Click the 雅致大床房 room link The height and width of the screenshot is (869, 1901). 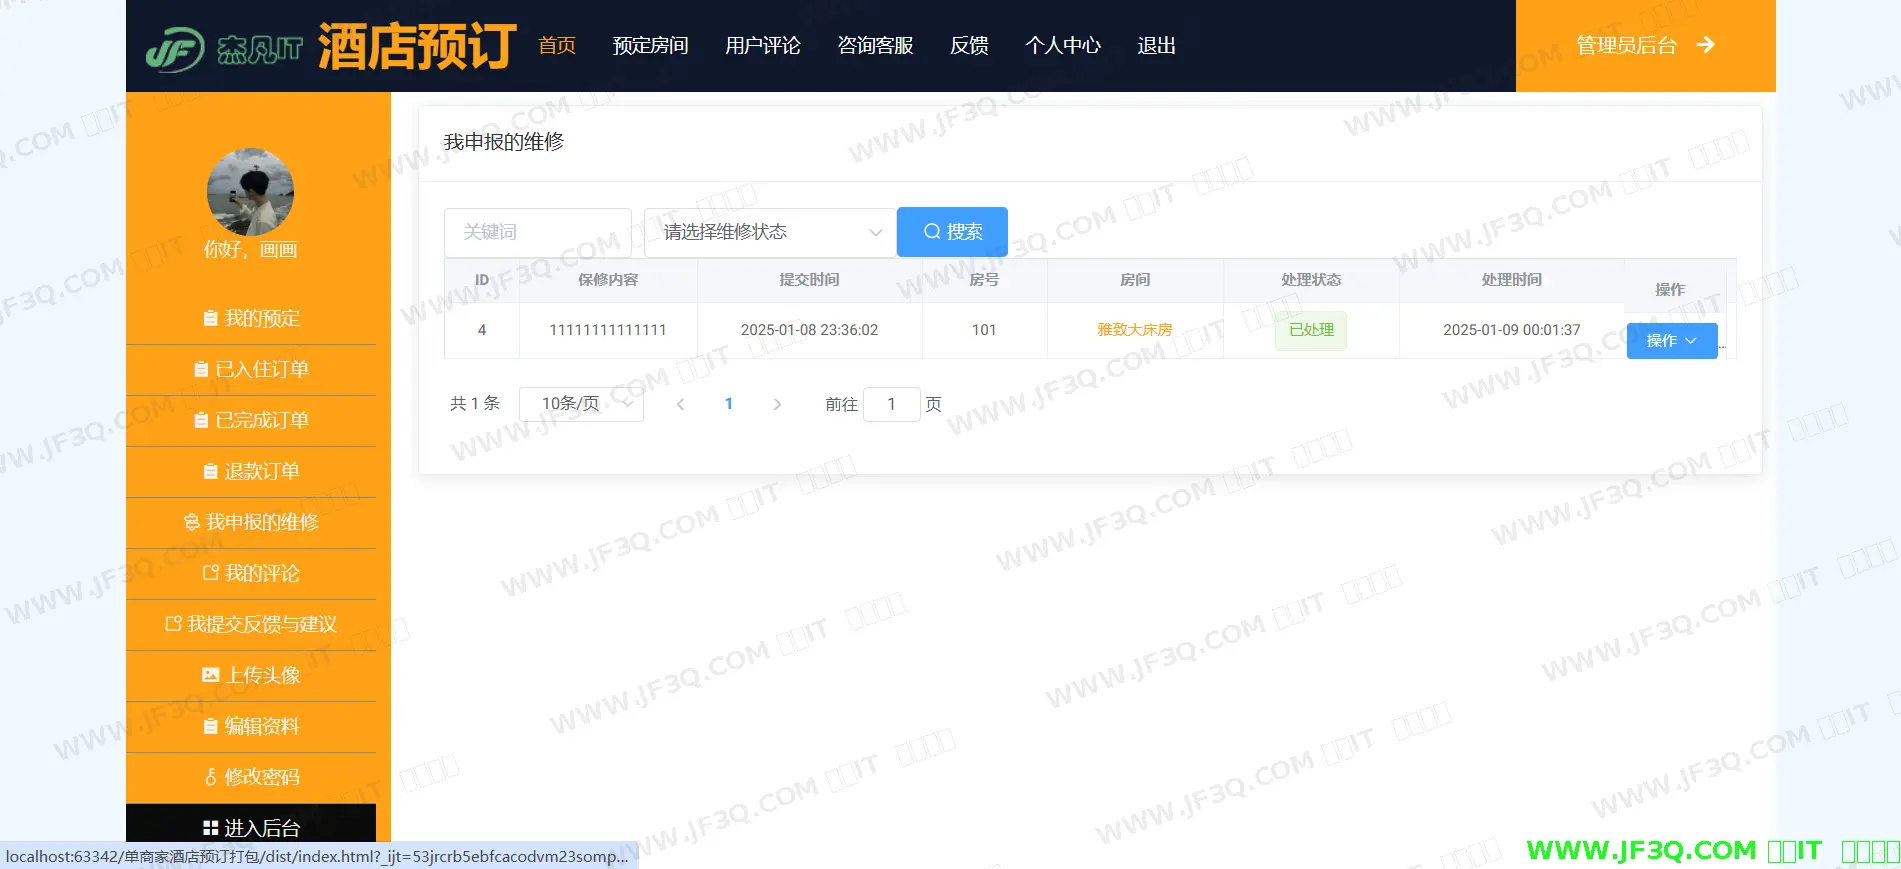(1134, 330)
